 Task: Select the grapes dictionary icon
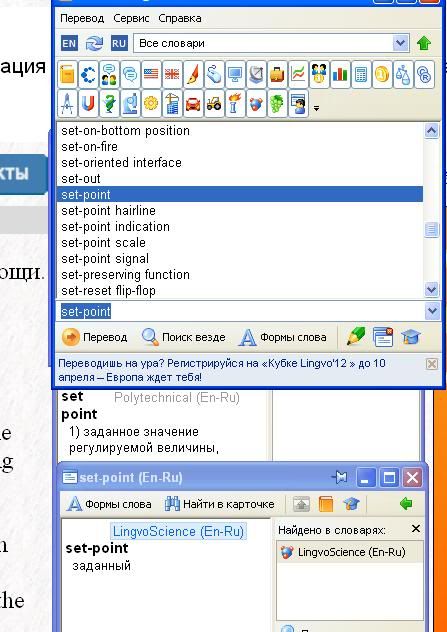(277, 104)
